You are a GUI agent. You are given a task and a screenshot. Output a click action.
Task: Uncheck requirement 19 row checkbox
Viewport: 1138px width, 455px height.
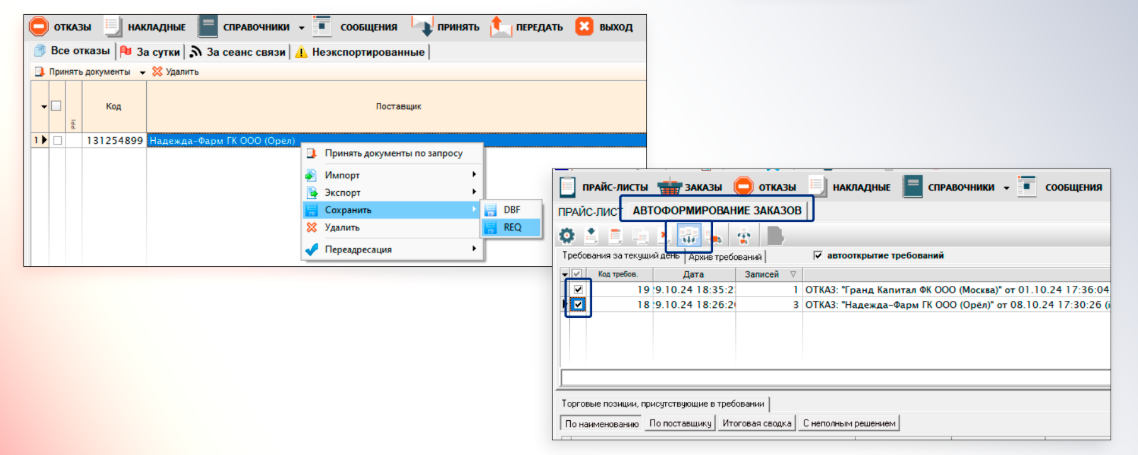point(578,289)
